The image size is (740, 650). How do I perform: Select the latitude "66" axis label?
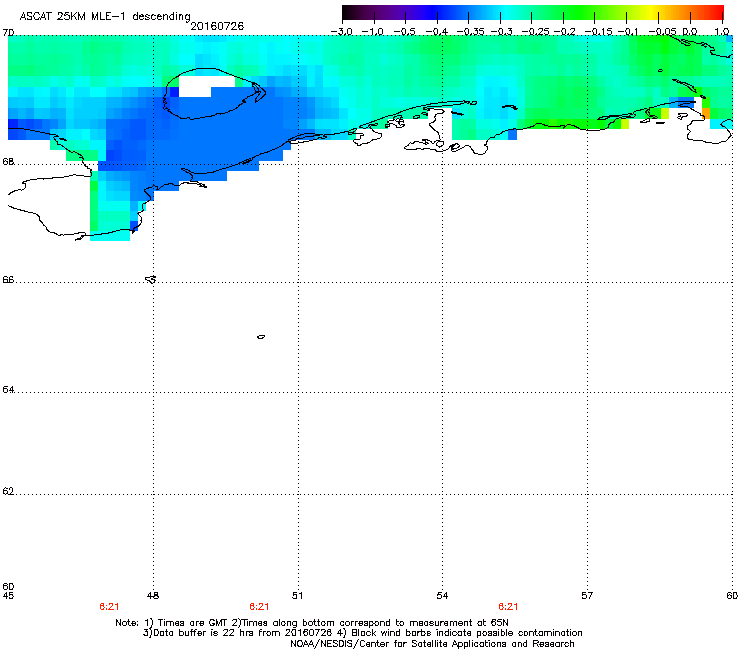tap(8, 280)
